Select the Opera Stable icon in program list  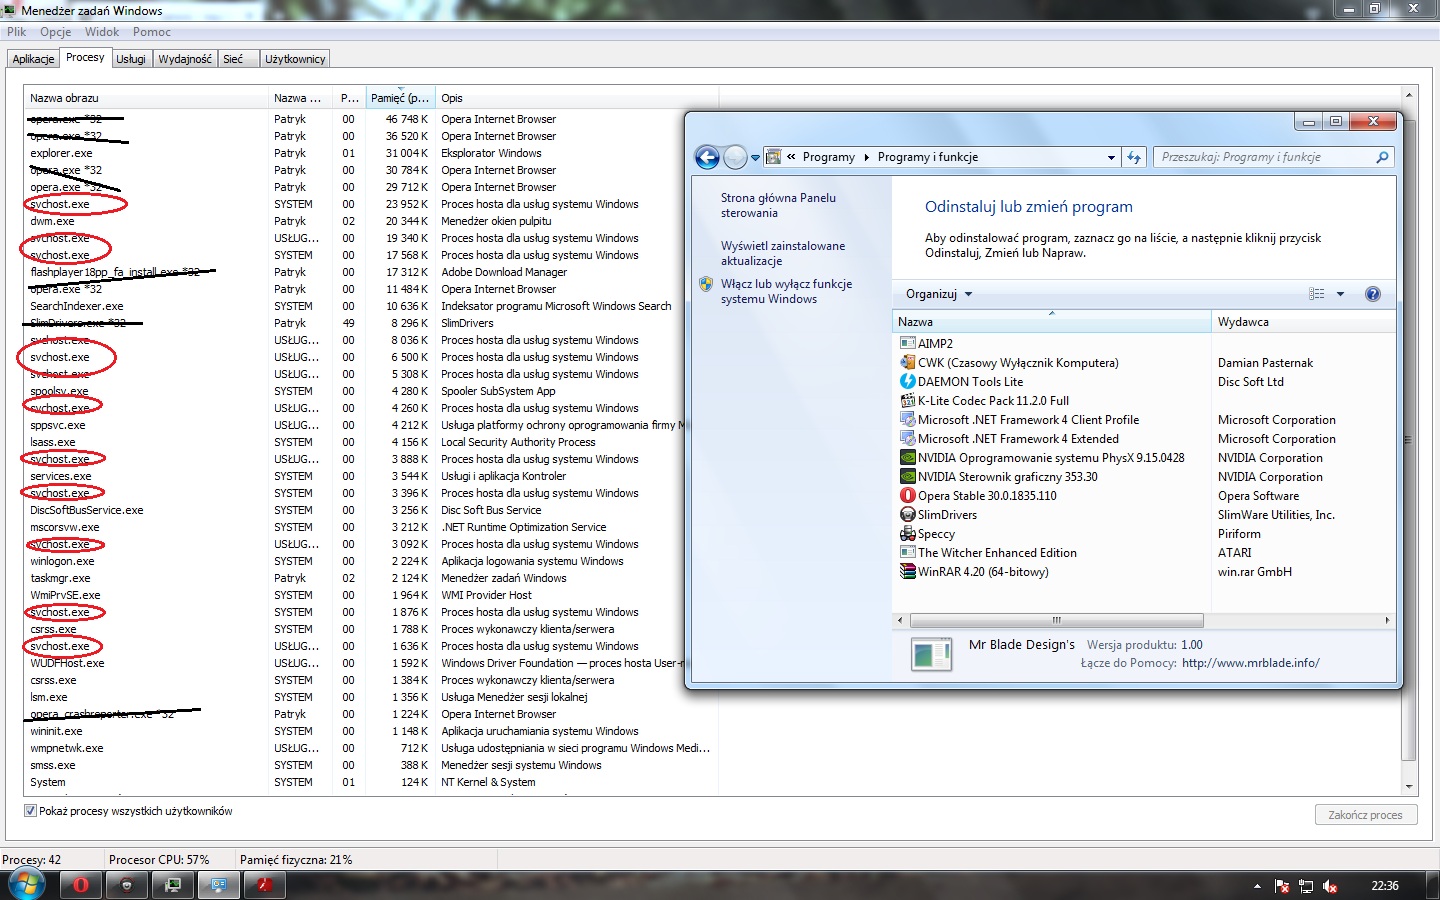pyautogui.click(x=908, y=495)
